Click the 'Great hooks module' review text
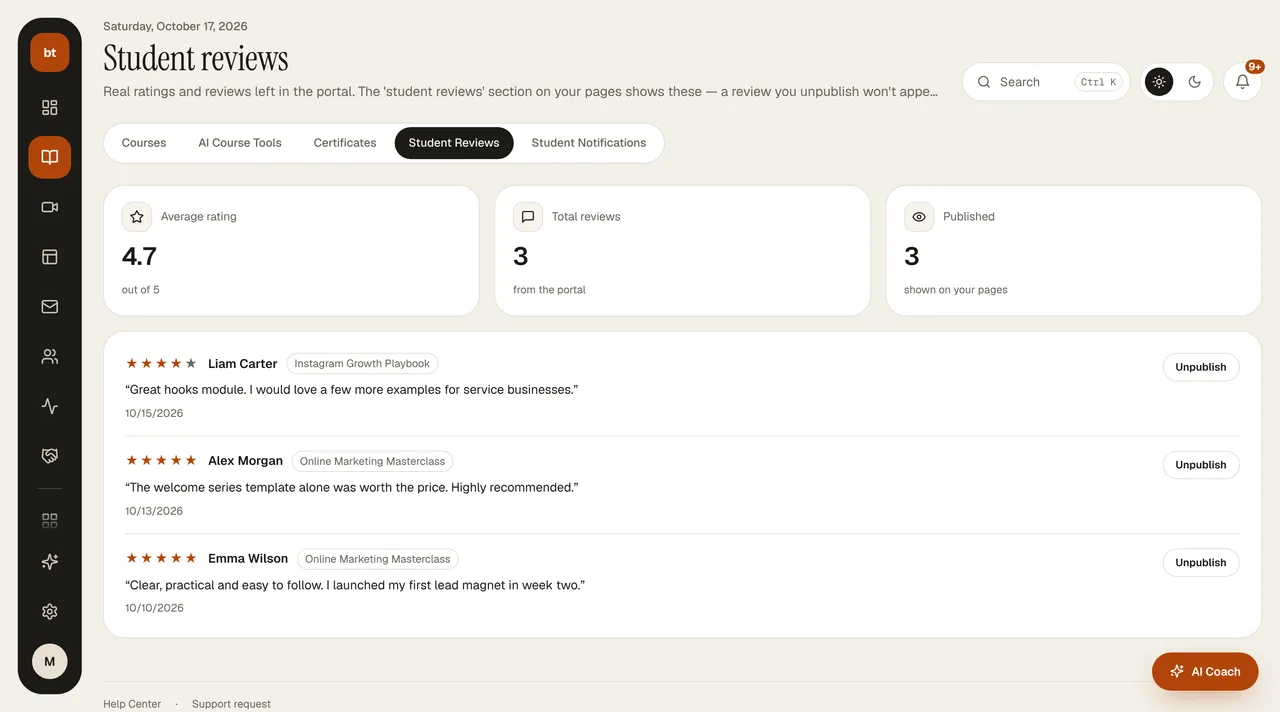Screen dimensions: 1280x712 (x=352, y=389)
